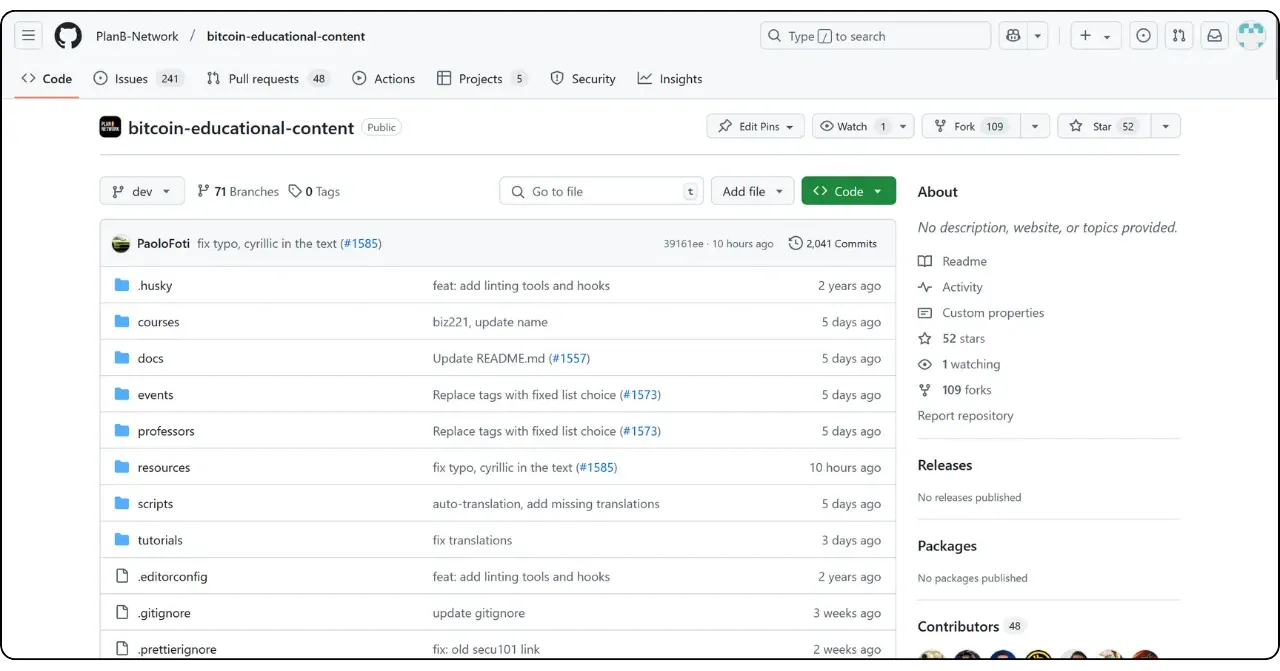Open the hamburger navigation menu
Image resolution: width=1280 pixels, height=671 pixels.
[x=28, y=36]
